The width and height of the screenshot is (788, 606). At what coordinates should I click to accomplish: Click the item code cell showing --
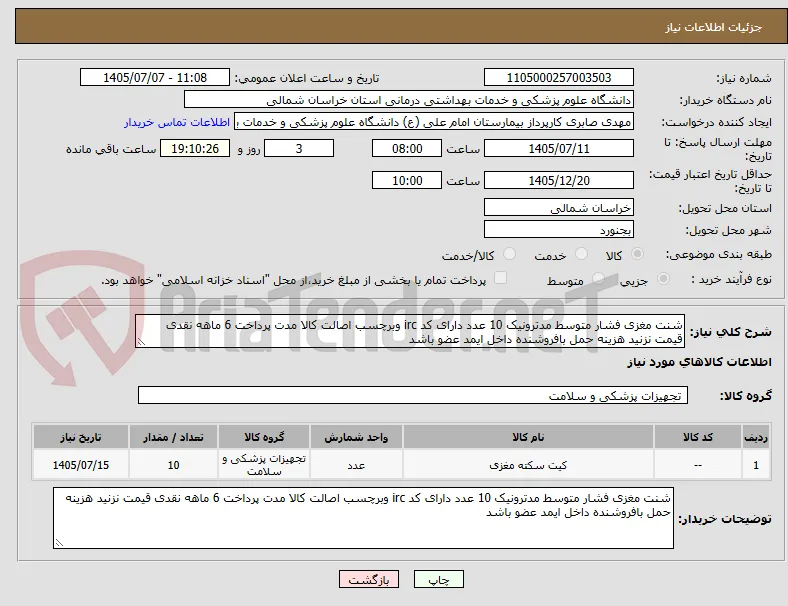(698, 465)
